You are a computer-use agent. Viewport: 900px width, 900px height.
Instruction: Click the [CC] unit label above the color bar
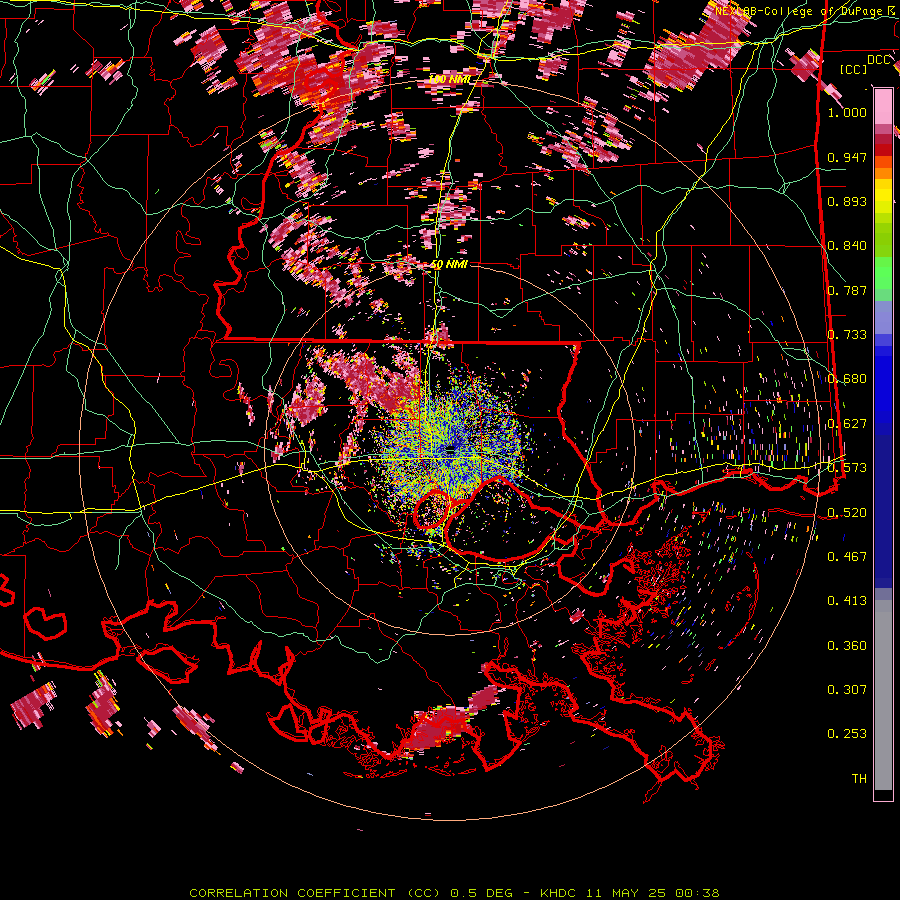click(x=853, y=69)
